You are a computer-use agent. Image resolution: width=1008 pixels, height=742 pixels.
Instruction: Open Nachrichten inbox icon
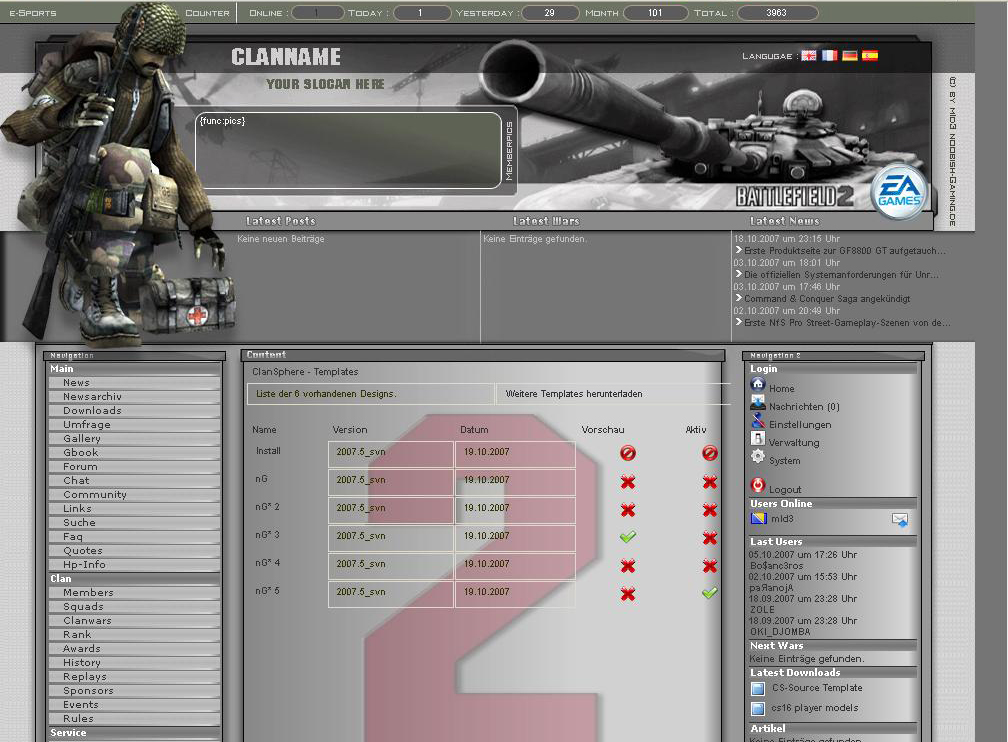point(758,405)
